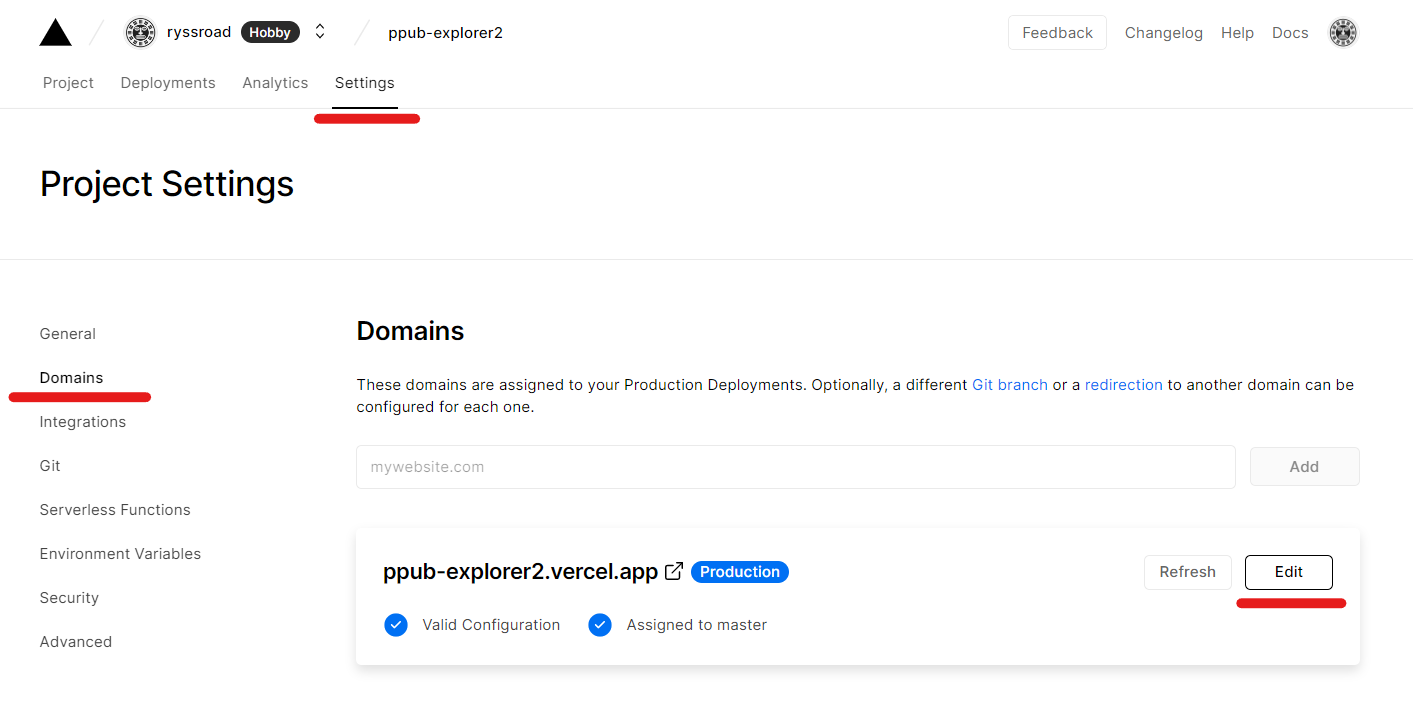Open the Help link

[1237, 33]
